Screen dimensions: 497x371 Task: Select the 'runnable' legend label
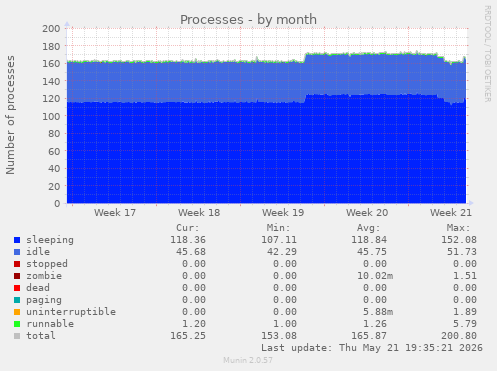(x=50, y=324)
